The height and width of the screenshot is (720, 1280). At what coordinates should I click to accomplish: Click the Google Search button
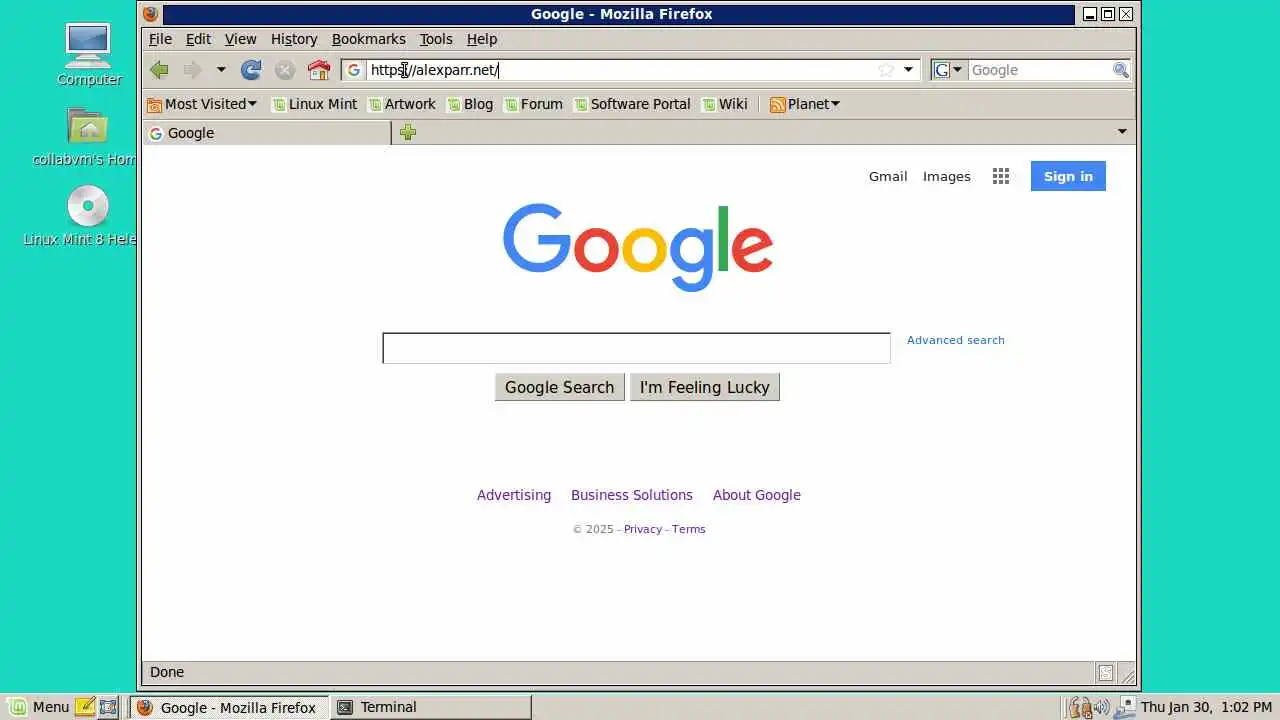(559, 387)
